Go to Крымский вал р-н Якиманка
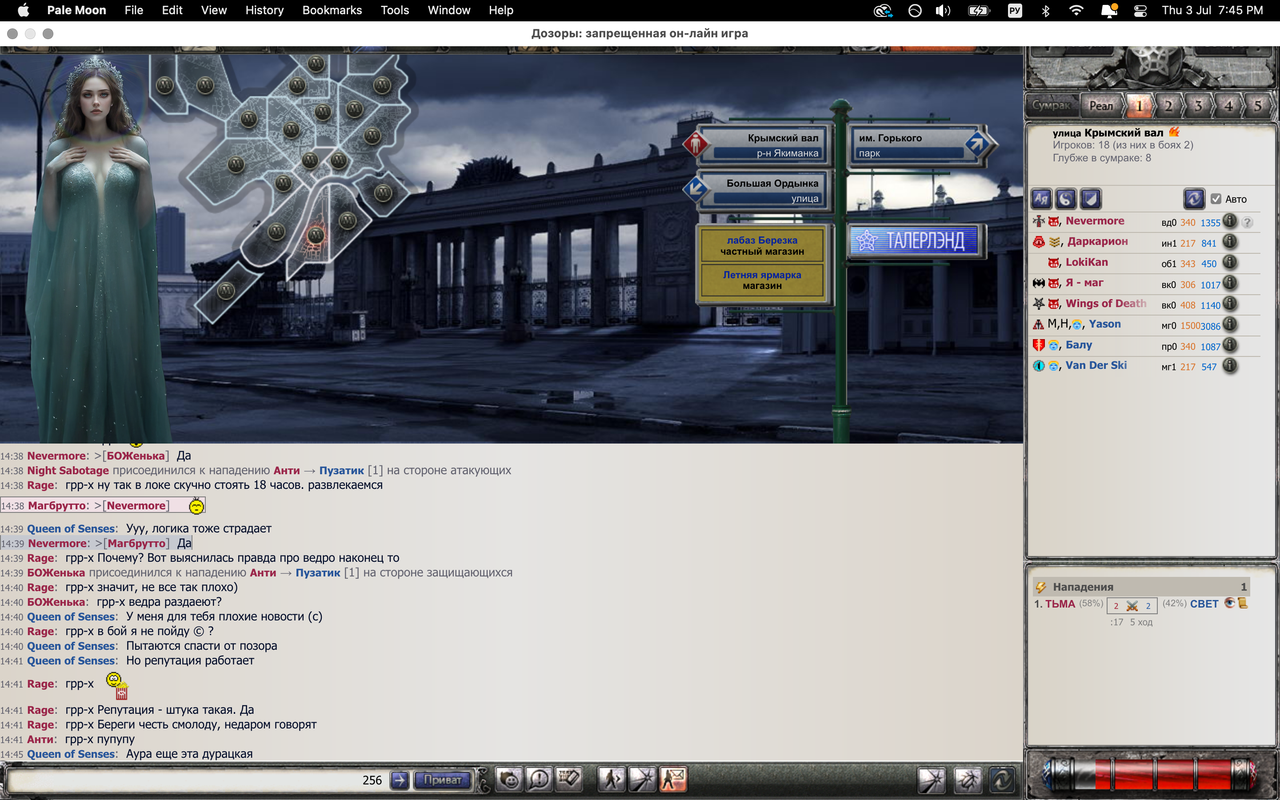Image resolution: width=1280 pixels, height=800 pixels. point(757,145)
